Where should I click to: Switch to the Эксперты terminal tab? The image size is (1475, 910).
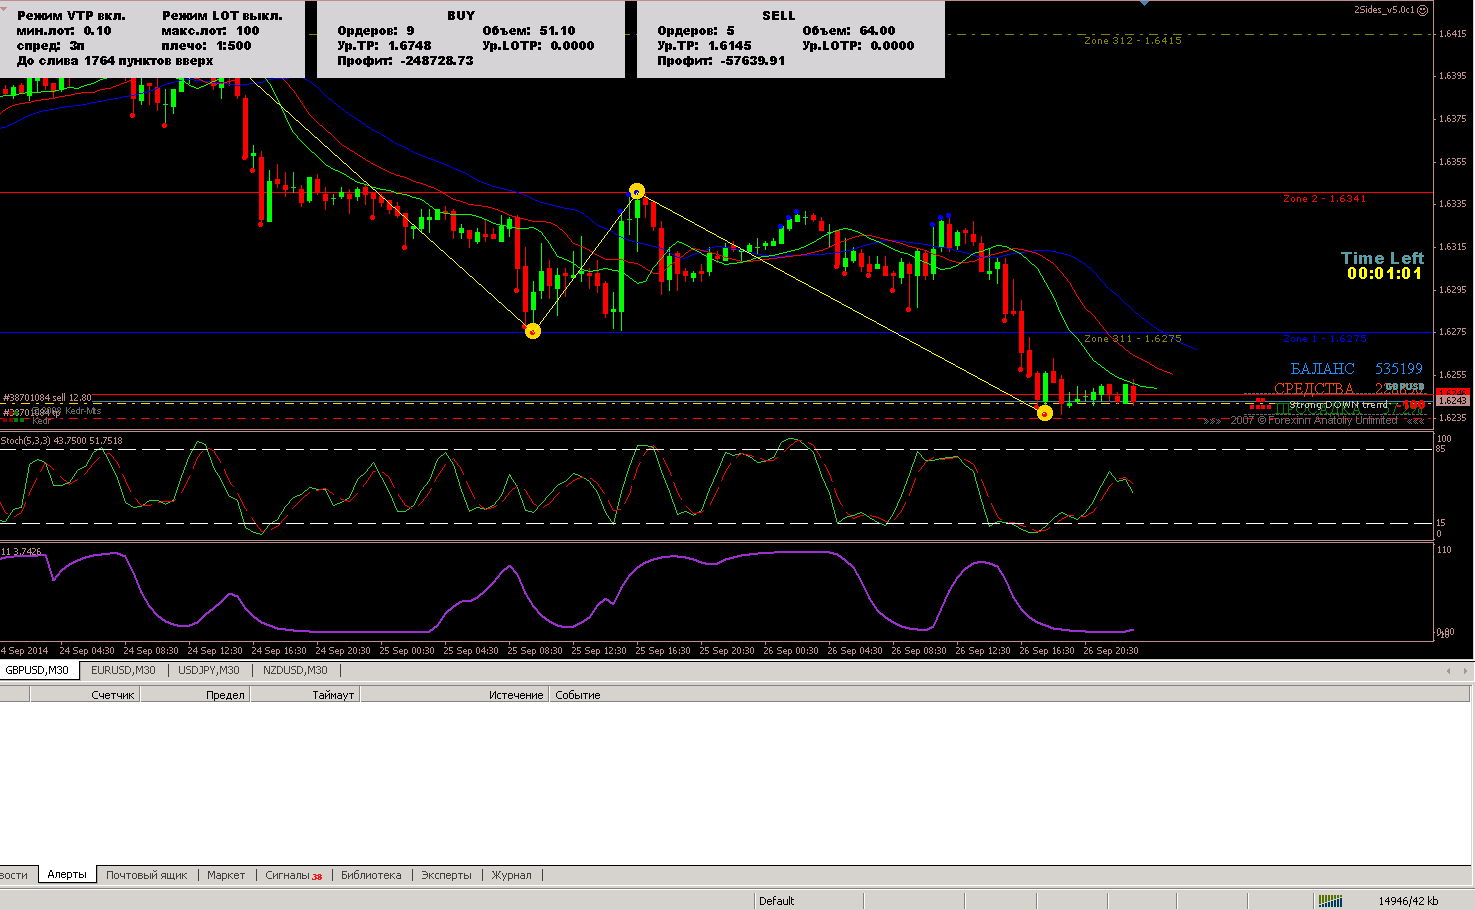coord(446,875)
